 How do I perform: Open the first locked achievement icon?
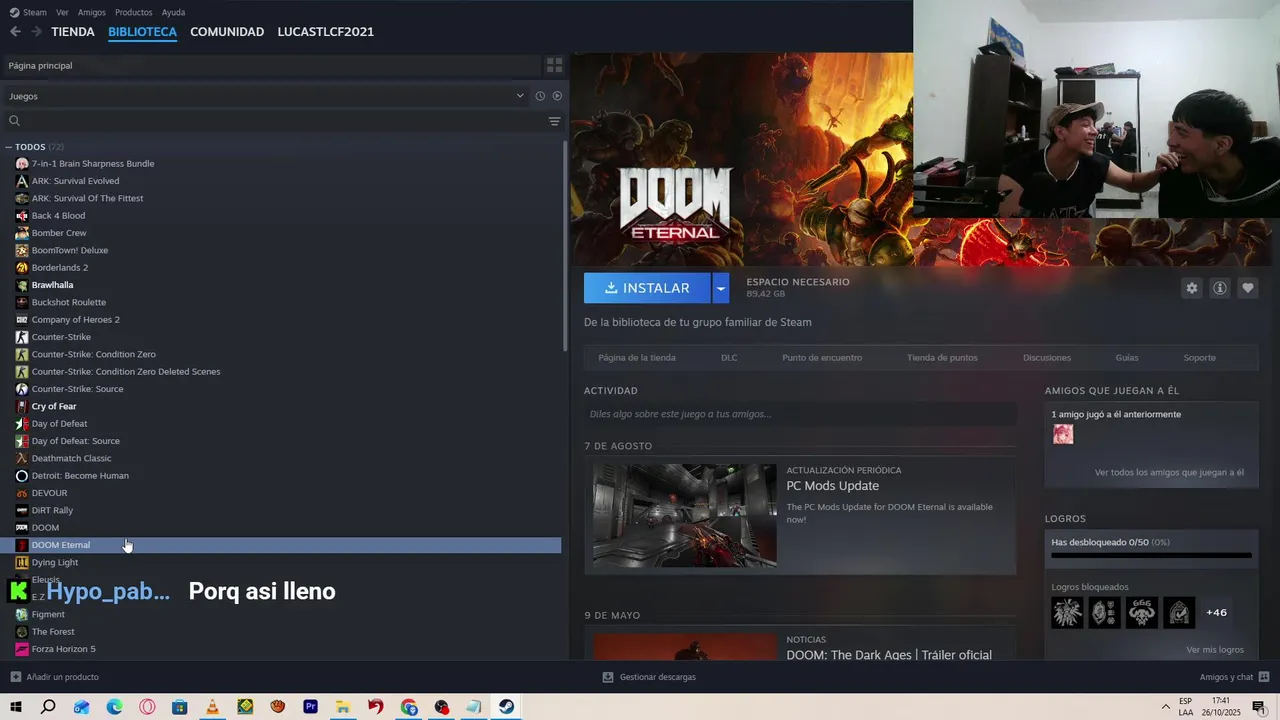[1067, 612]
